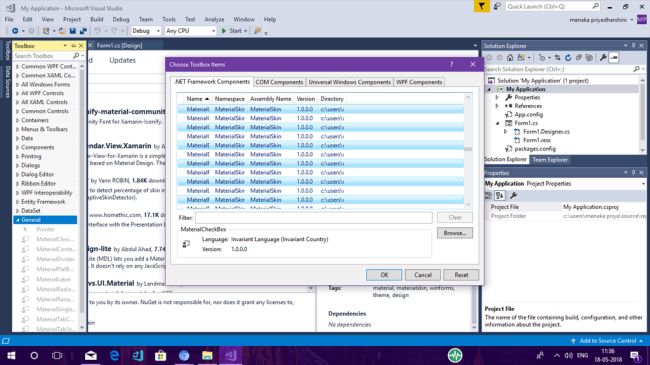Open the Build menu
This screenshot has width=650, height=365.
(97, 19)
